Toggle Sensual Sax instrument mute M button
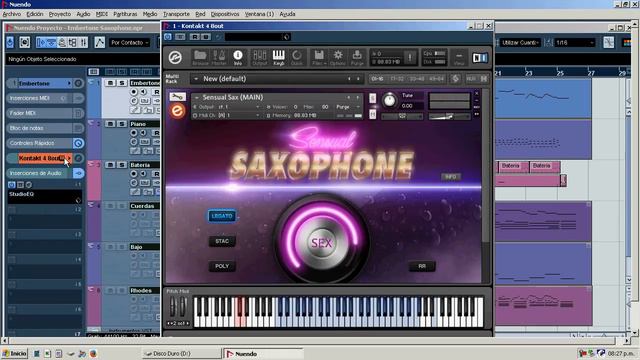Viewport: 640px width, 360px height. [x=373, y=114]
